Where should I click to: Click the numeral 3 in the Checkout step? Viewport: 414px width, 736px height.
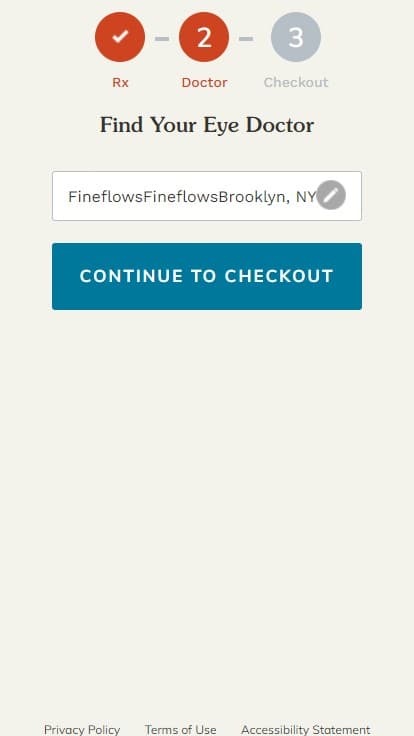click(x=296, y=38)
